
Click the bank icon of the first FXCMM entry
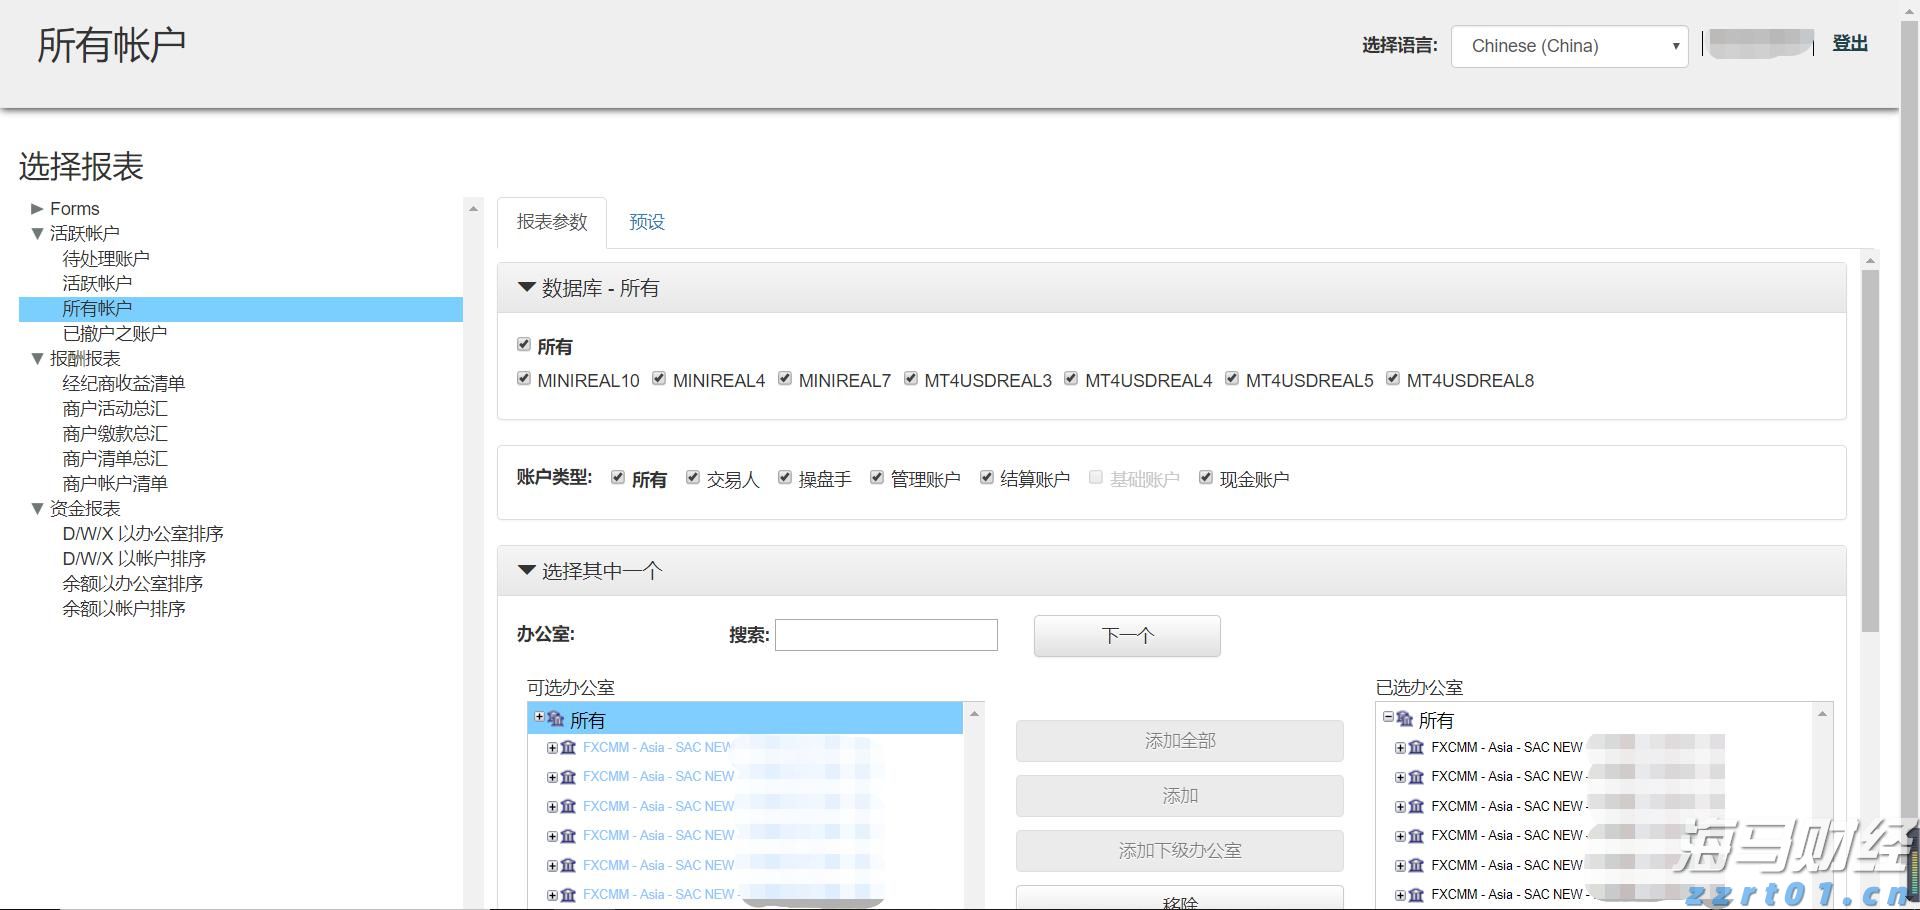[x=568, y=748]
